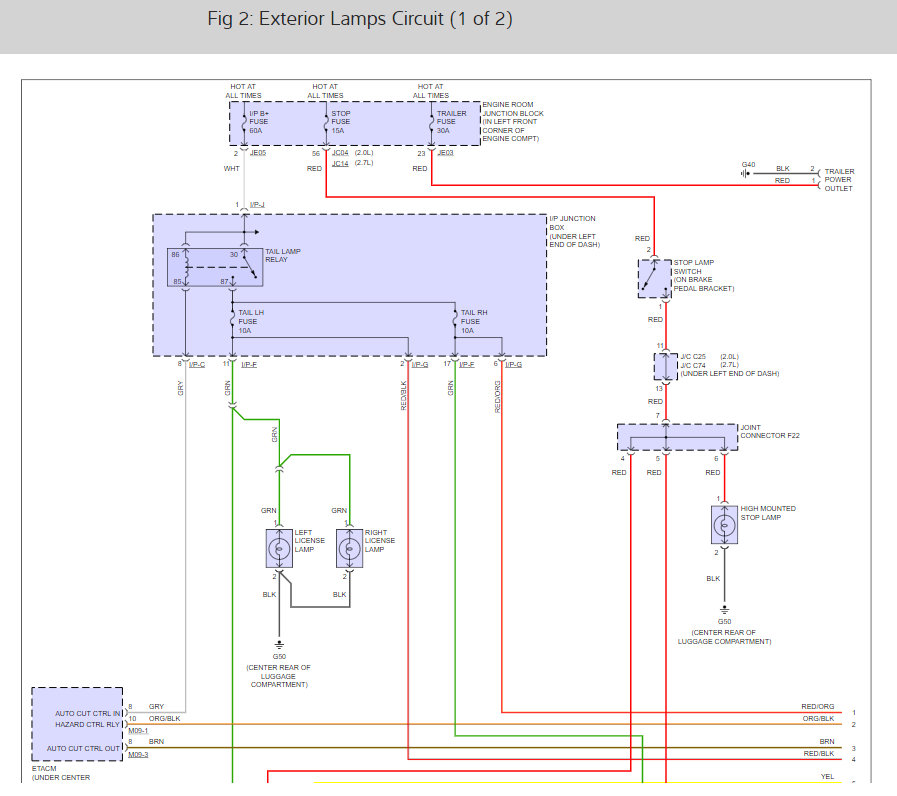The height and width of the screenshot is (796, 897).
Task: Select the TAIL LH 10A fuse symbol
Action: [x=232, y=319]
